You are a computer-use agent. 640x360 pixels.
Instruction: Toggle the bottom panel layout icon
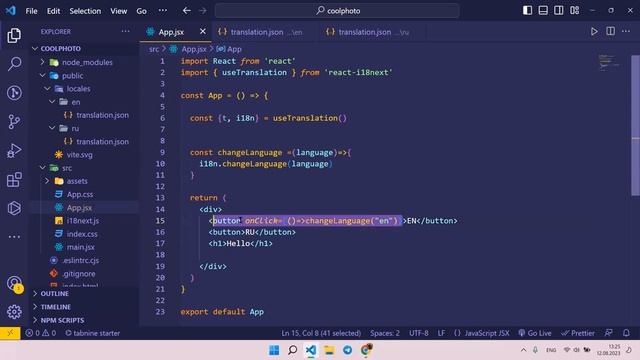point(543,10)
